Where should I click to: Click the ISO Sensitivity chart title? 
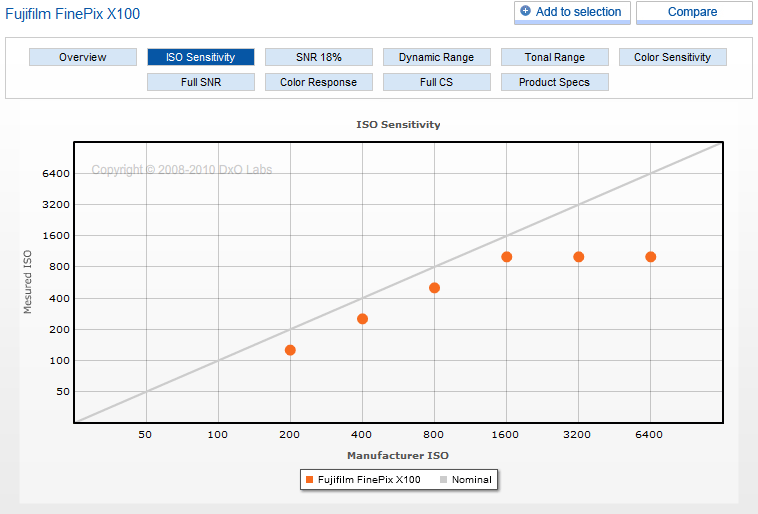398,125
